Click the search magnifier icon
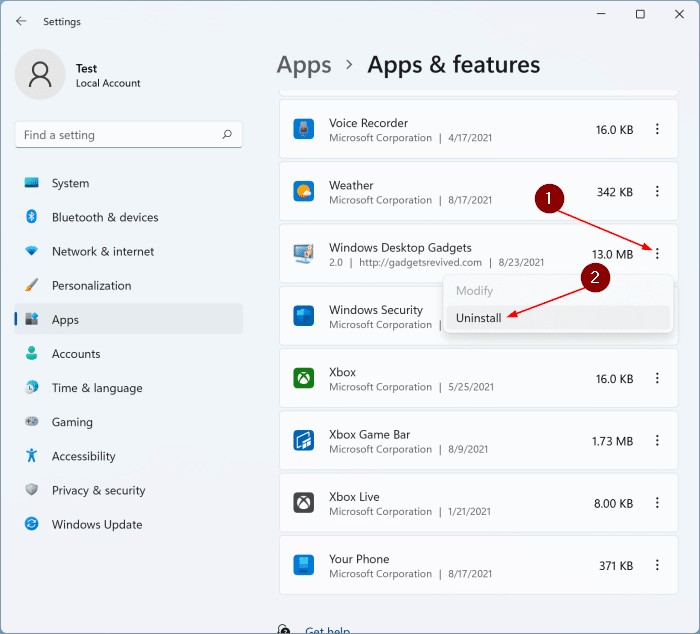This screenshot has width=700, height=634. 227,134
